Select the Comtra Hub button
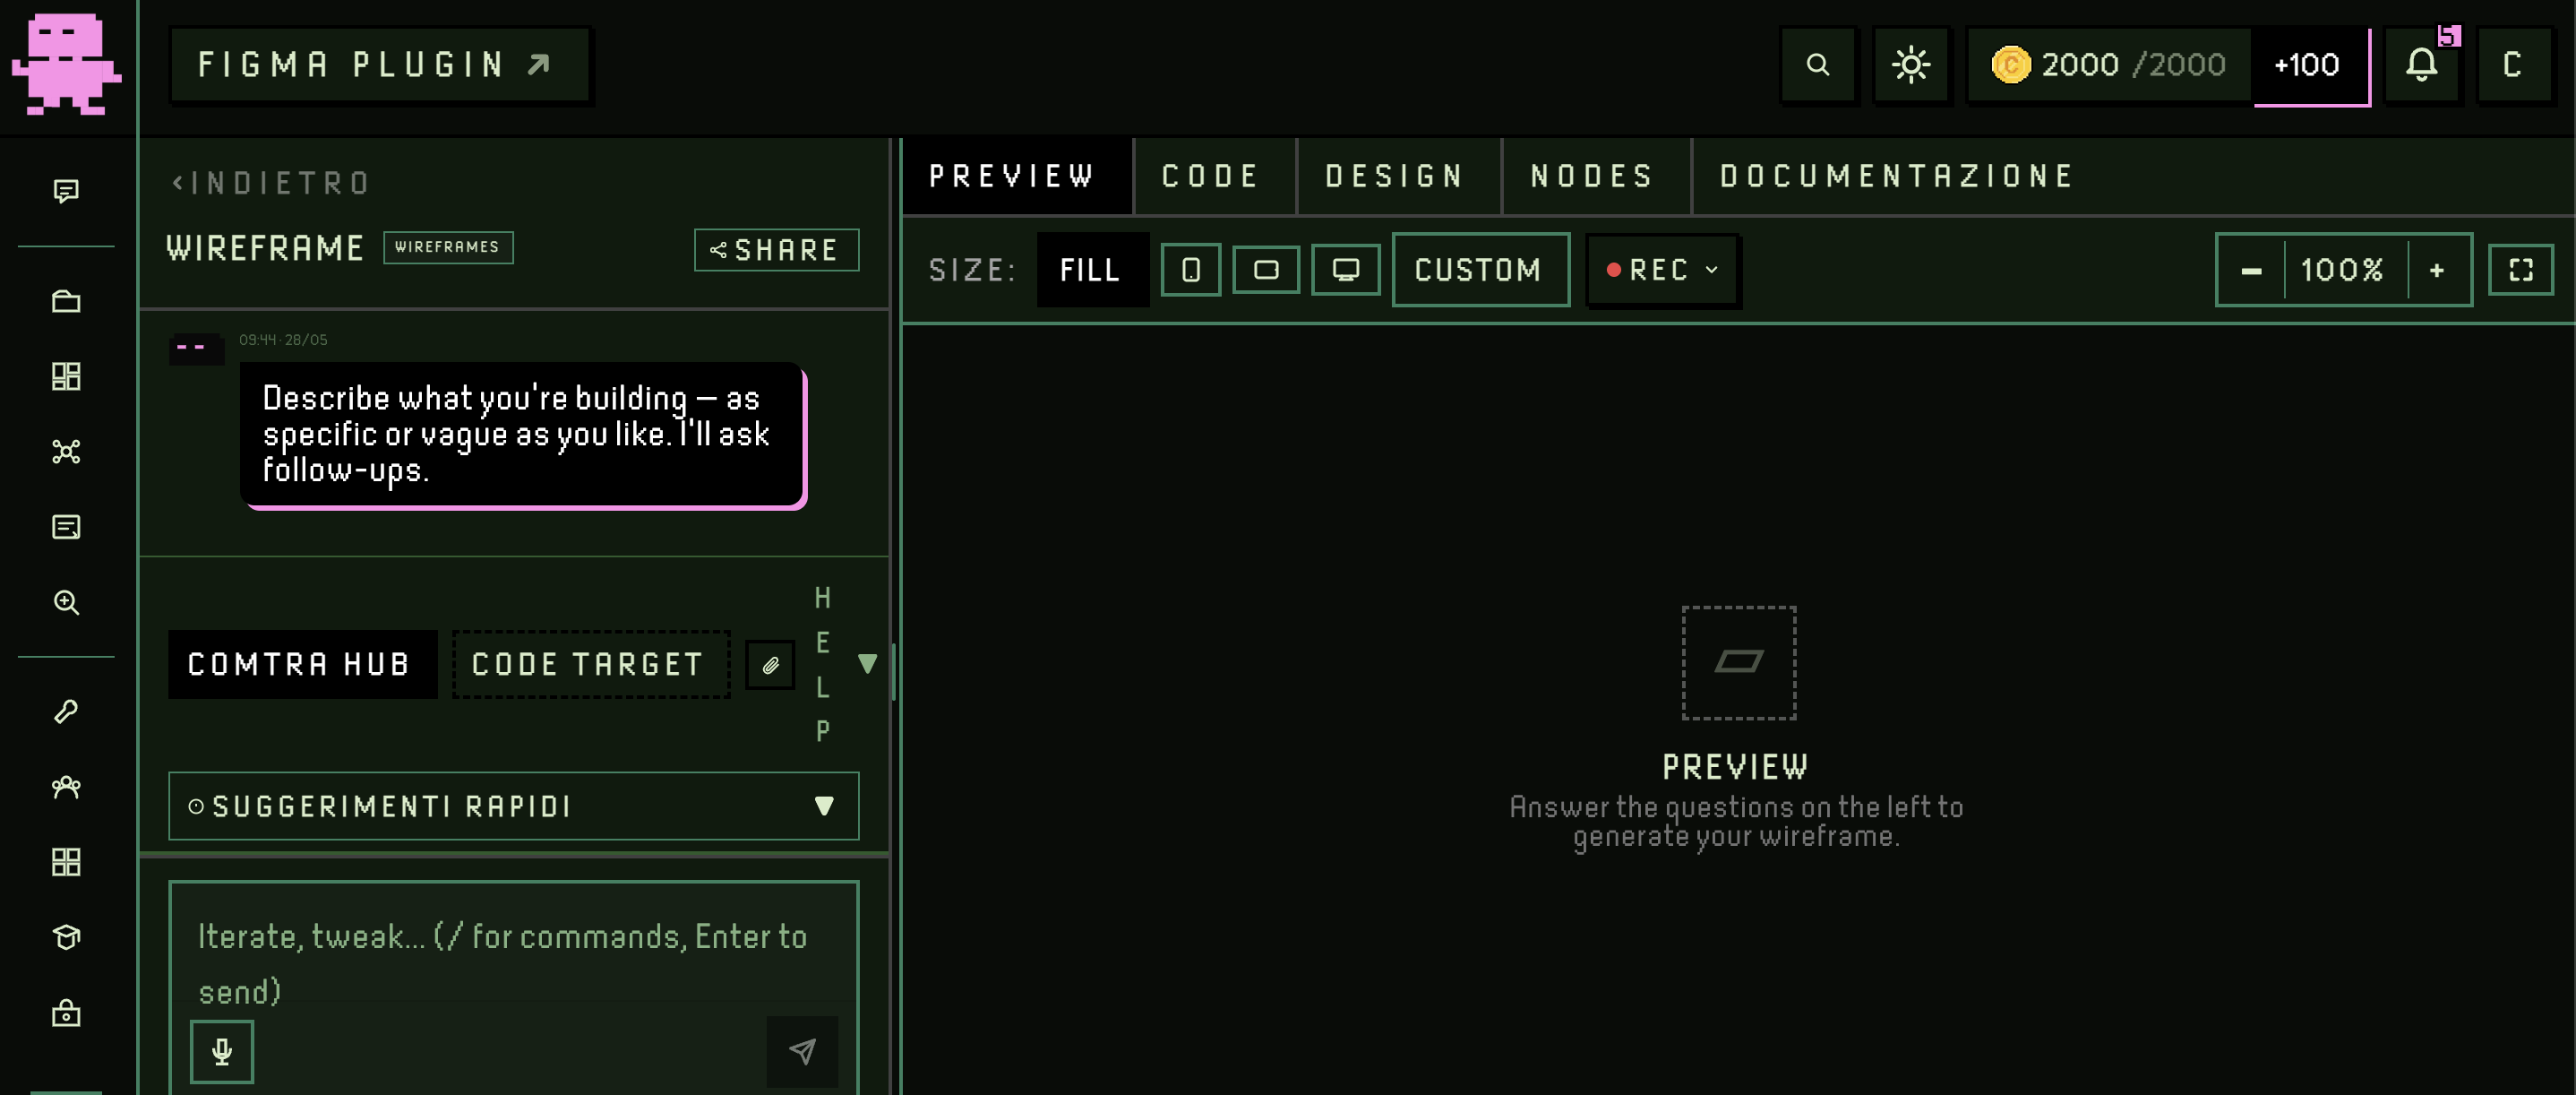Viewport: 2576px width, 1095px height. (302, 664)
